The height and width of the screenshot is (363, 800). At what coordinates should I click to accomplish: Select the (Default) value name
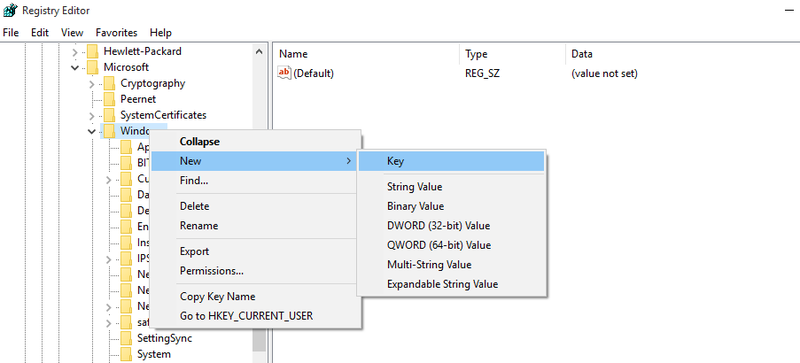pos(314,74)
